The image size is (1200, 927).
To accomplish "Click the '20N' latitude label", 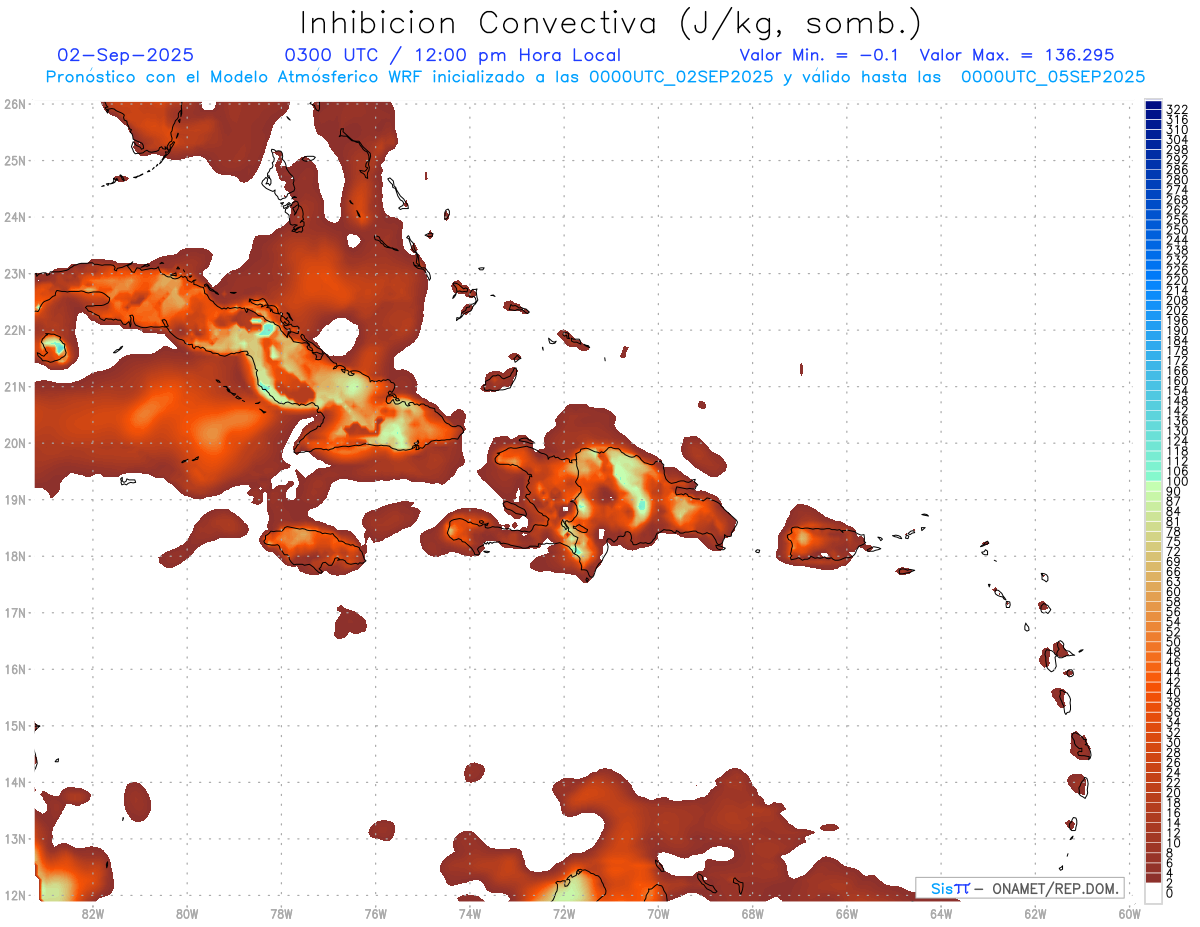I will click(x=14, y=443).
